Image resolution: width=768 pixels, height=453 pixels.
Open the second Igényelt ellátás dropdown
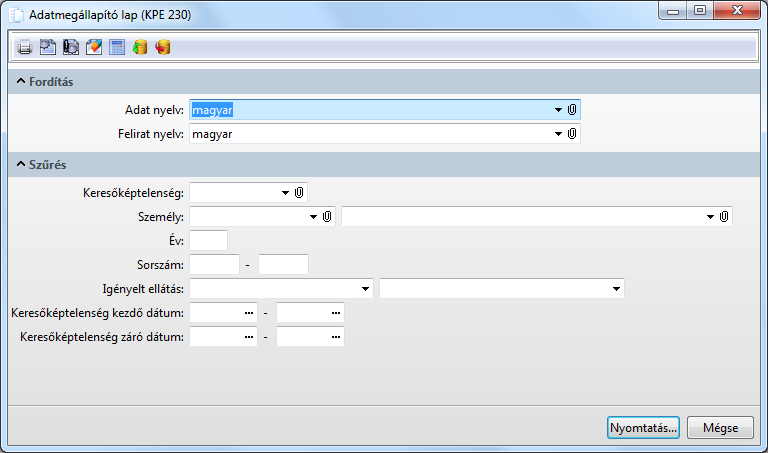tap(616, 289)
